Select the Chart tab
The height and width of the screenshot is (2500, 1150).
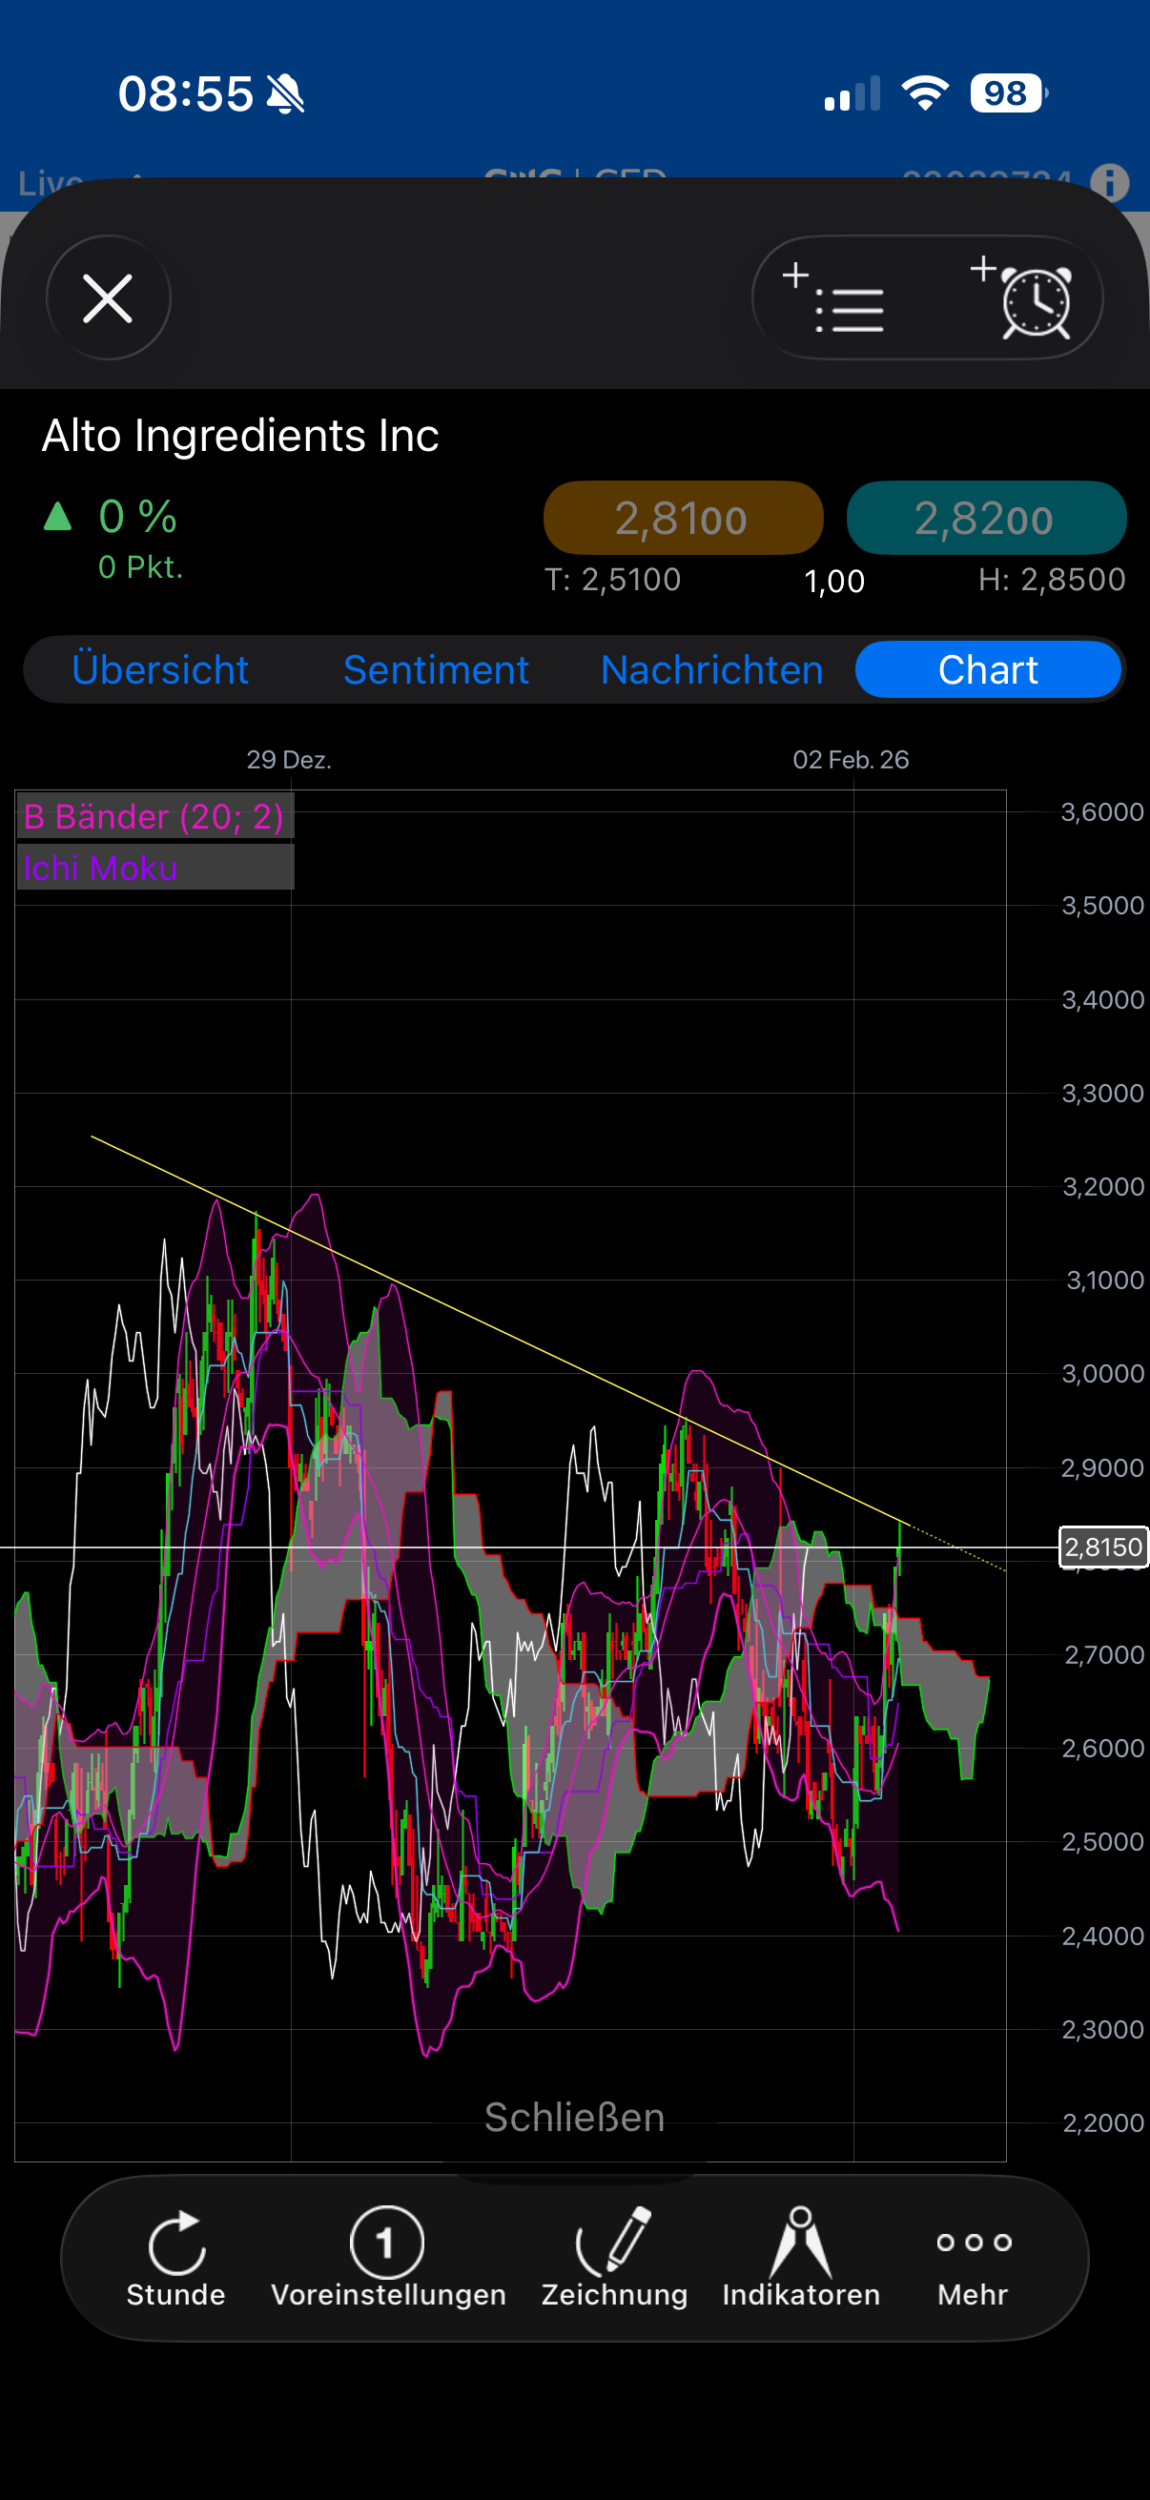(988, 670)
